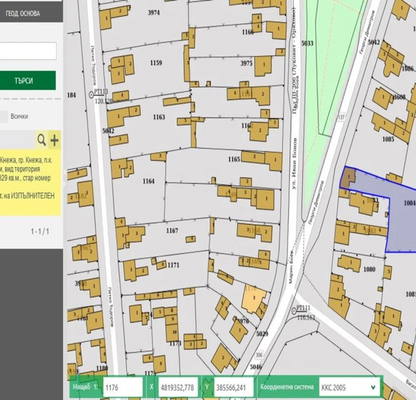Focus the X coordinate field
Screen dimensions: 416x400
tap(178, 387)
